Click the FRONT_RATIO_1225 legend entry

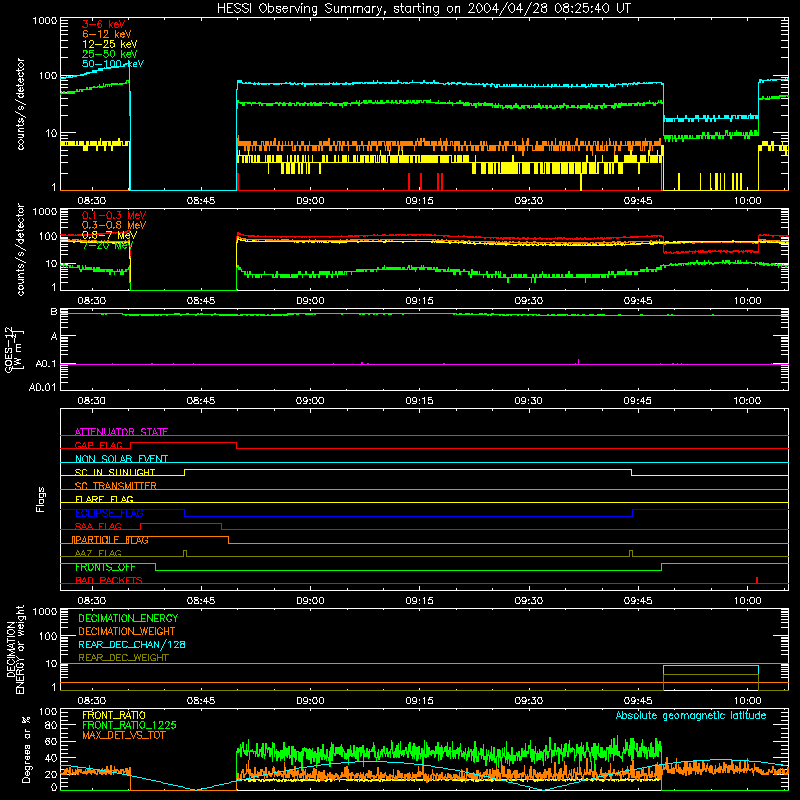130,725
